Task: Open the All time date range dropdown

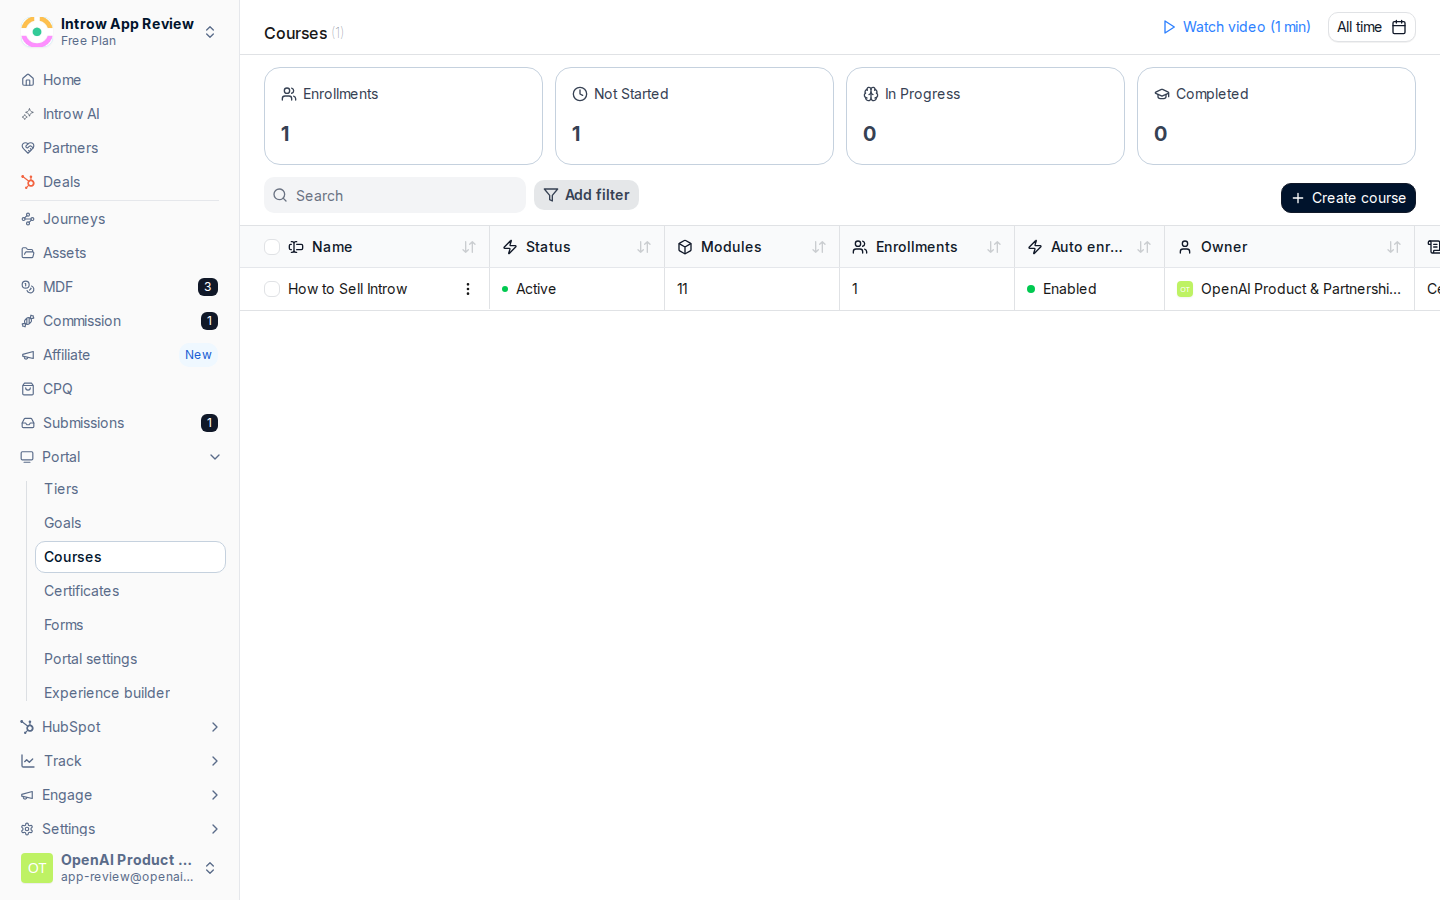Action: (x=1371, y=27)
